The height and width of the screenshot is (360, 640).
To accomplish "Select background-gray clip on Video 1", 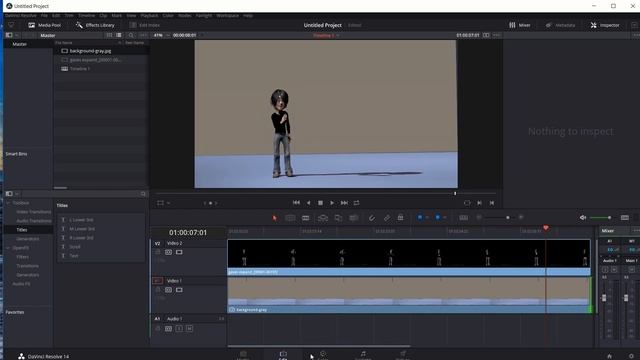I will click(409, 296).
